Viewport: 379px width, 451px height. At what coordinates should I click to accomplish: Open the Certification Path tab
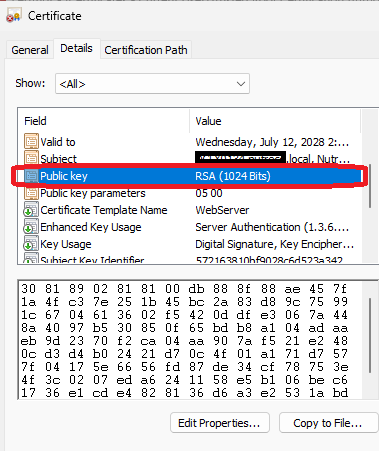pyautogui.click(x=146, y=50)
